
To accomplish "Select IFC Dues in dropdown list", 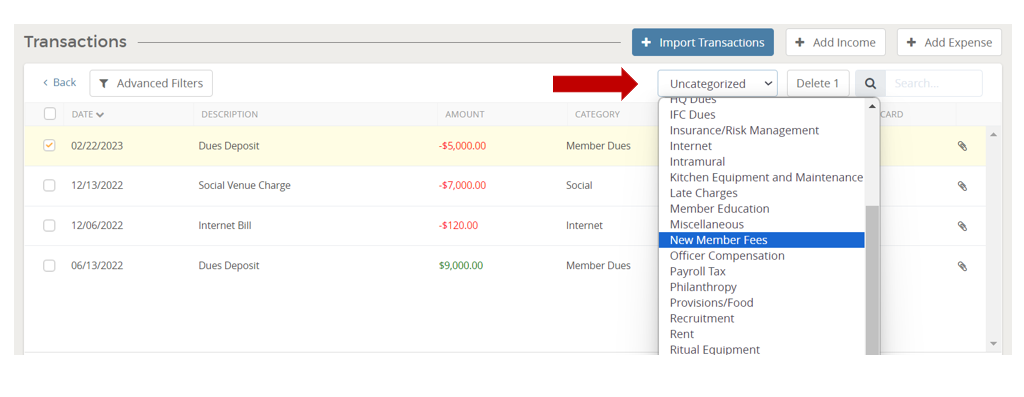I will click(x=761, y=115).
